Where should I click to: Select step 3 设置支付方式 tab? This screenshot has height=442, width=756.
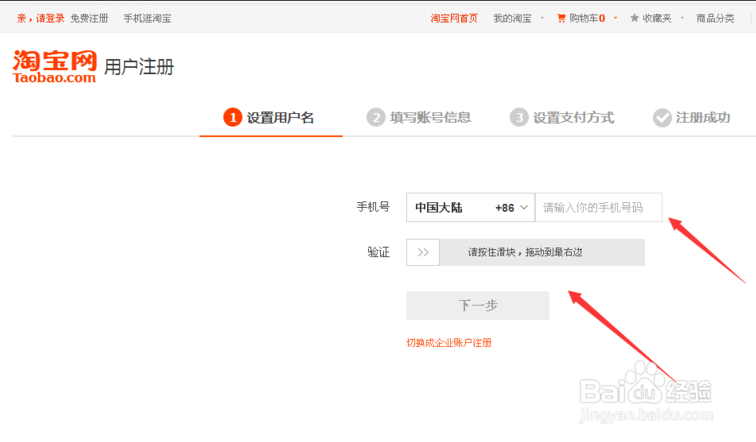click(x=562, y=118)
